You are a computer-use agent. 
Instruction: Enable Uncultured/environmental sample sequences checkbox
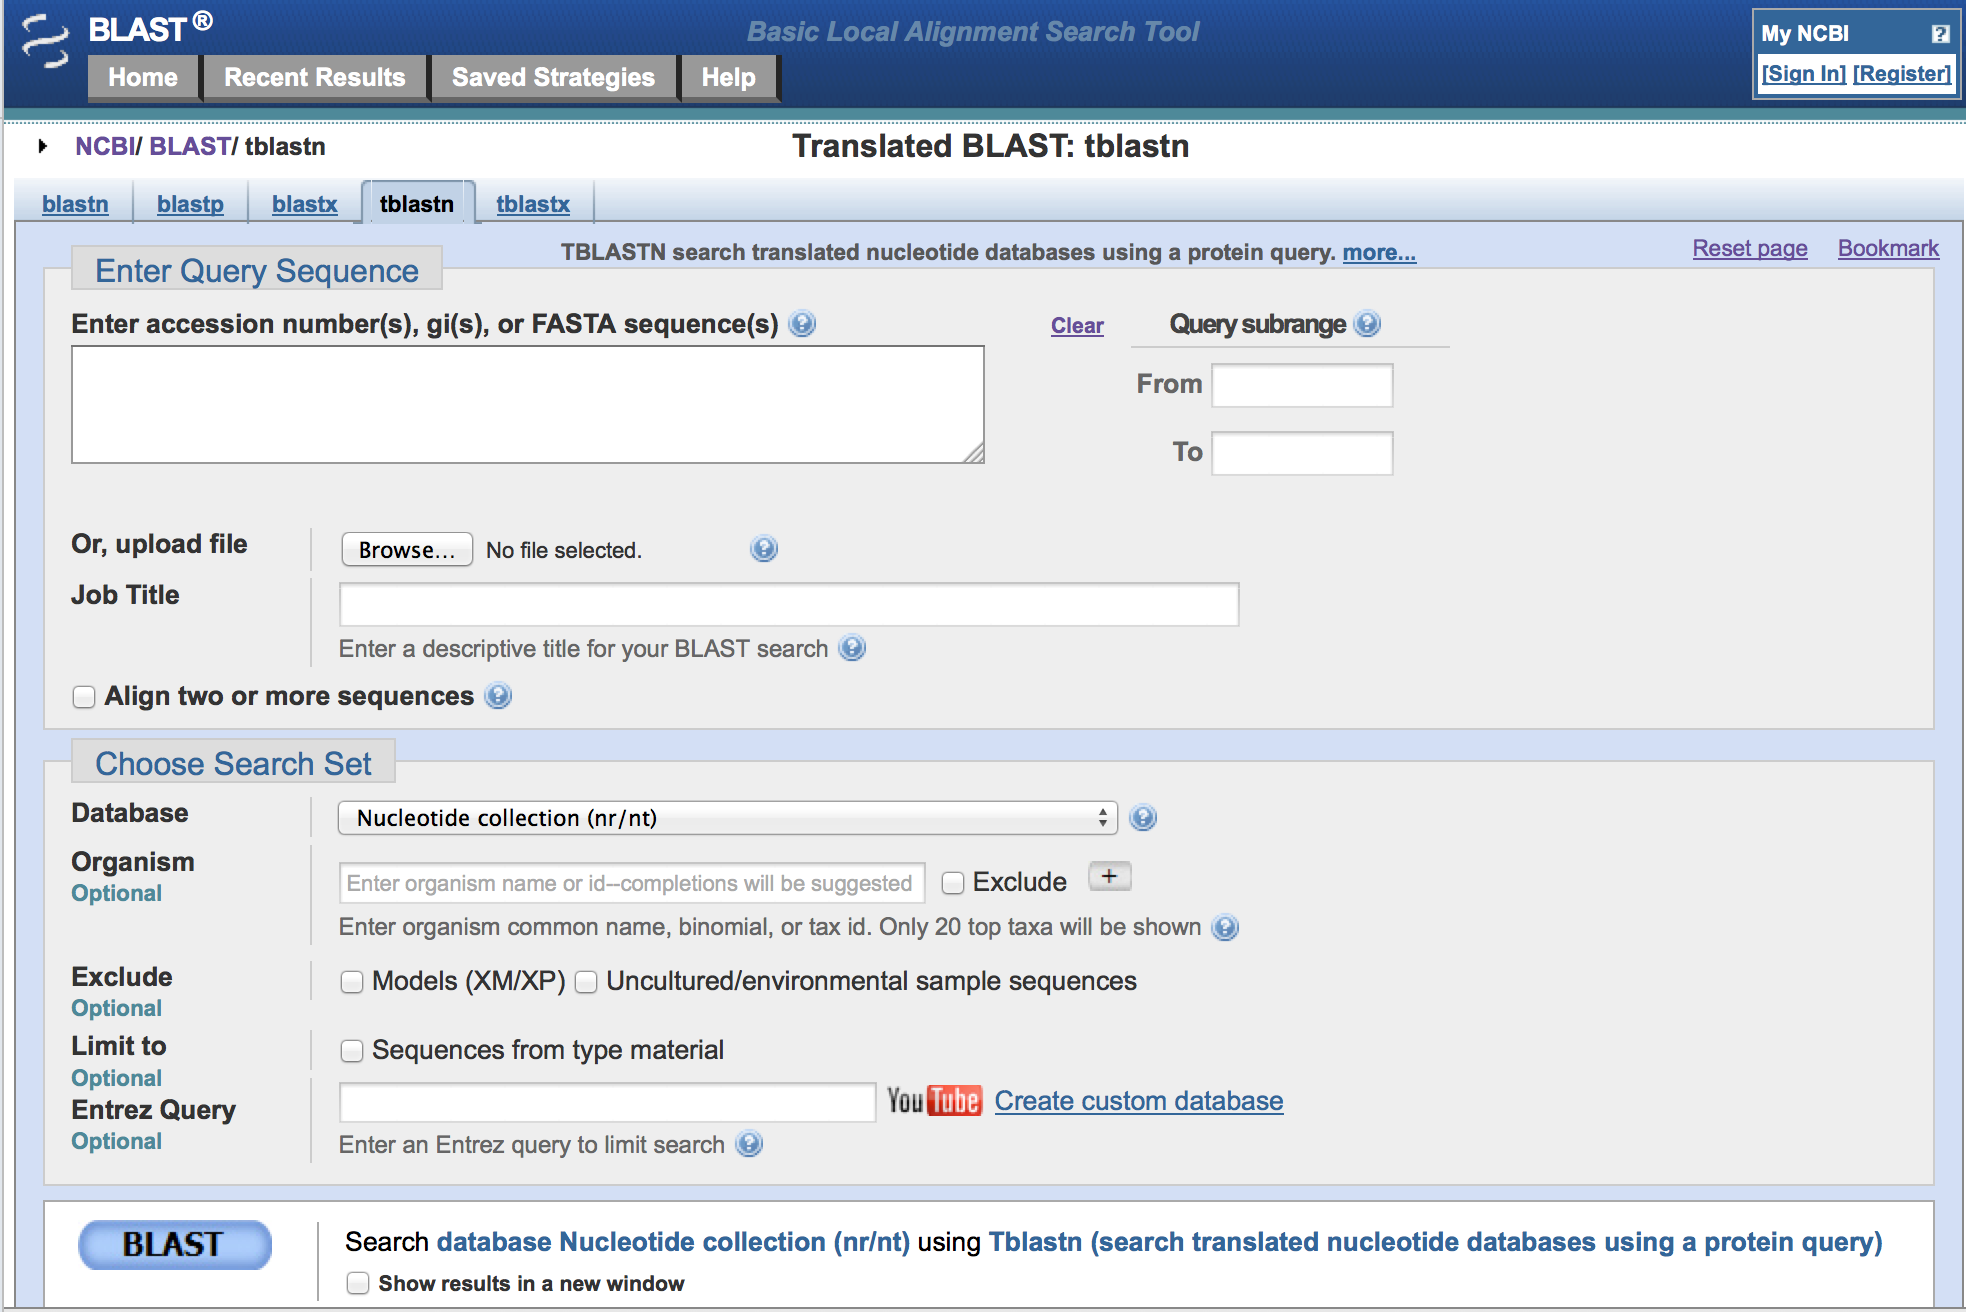[x=586, y=982]
